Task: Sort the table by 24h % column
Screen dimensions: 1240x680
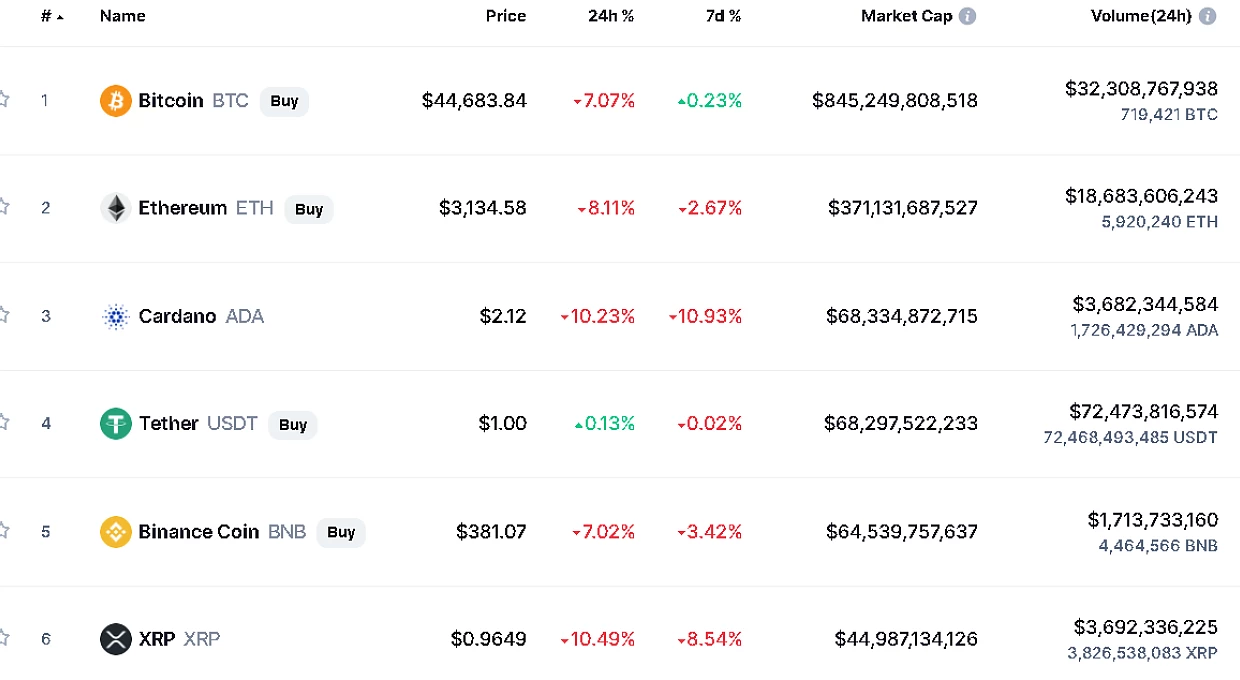Action: click(x=611, y=16)
